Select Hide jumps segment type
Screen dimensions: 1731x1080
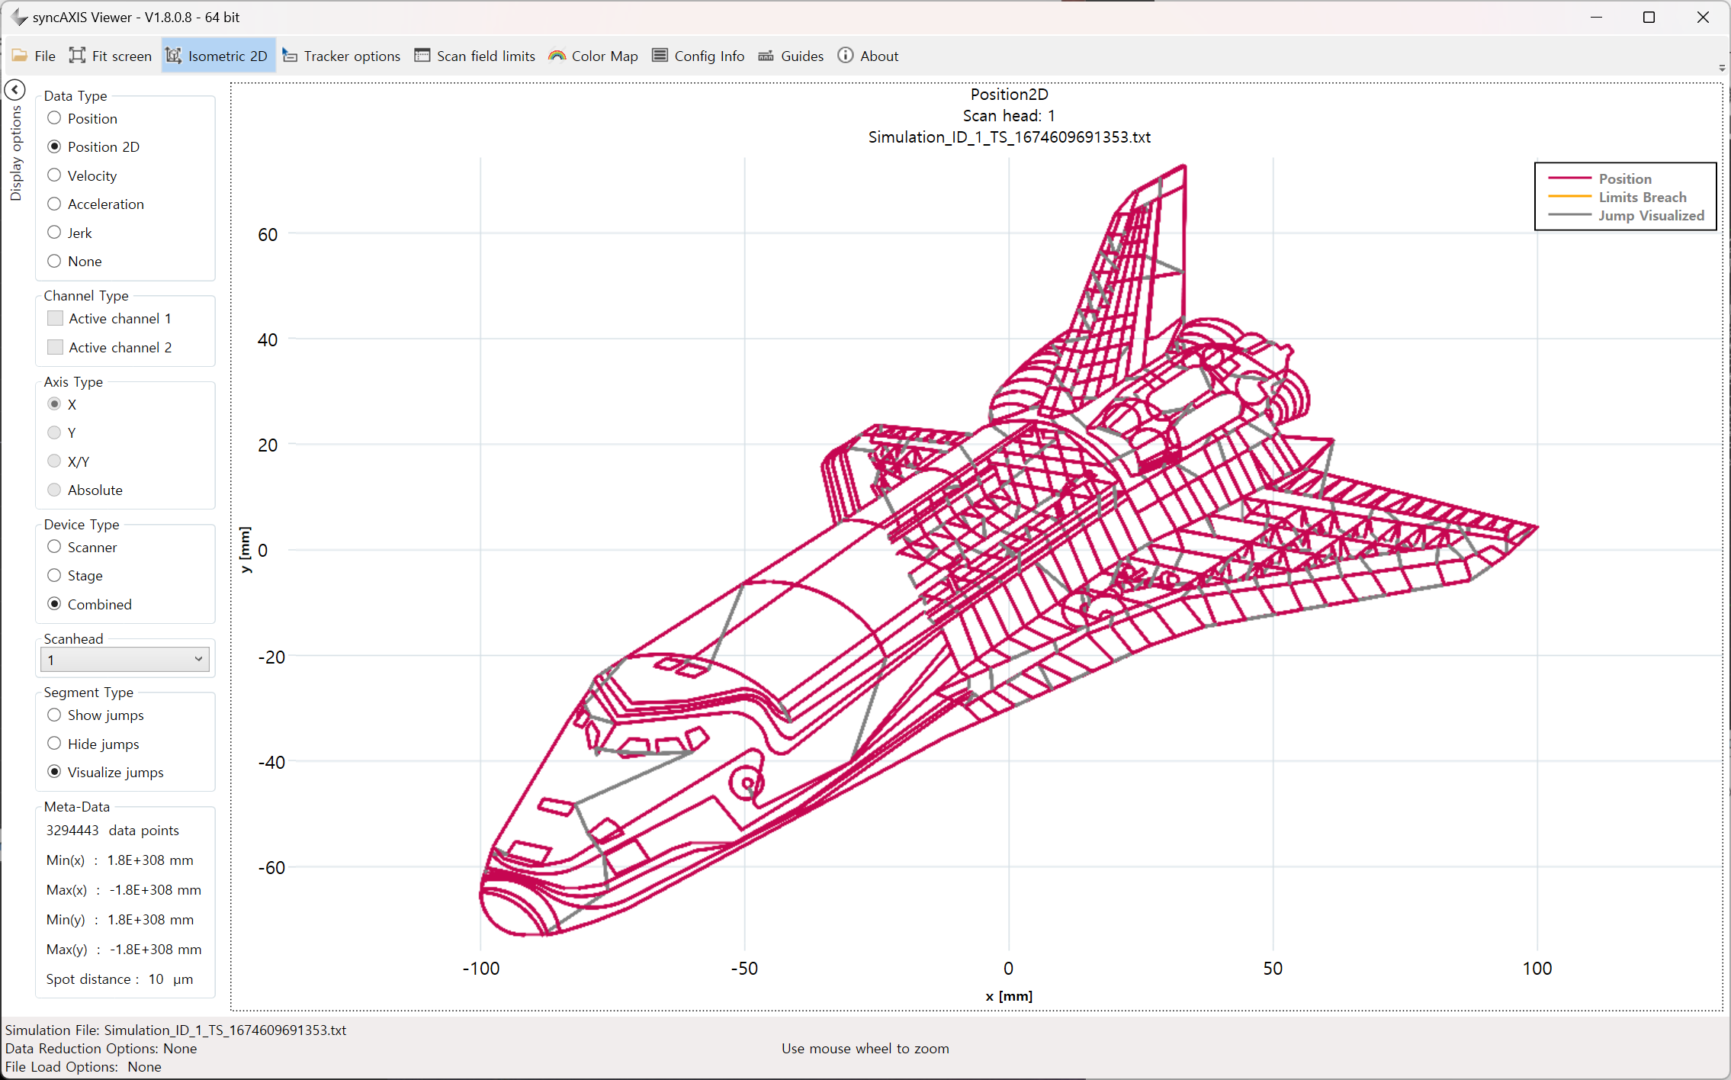(x=54, y=744)
